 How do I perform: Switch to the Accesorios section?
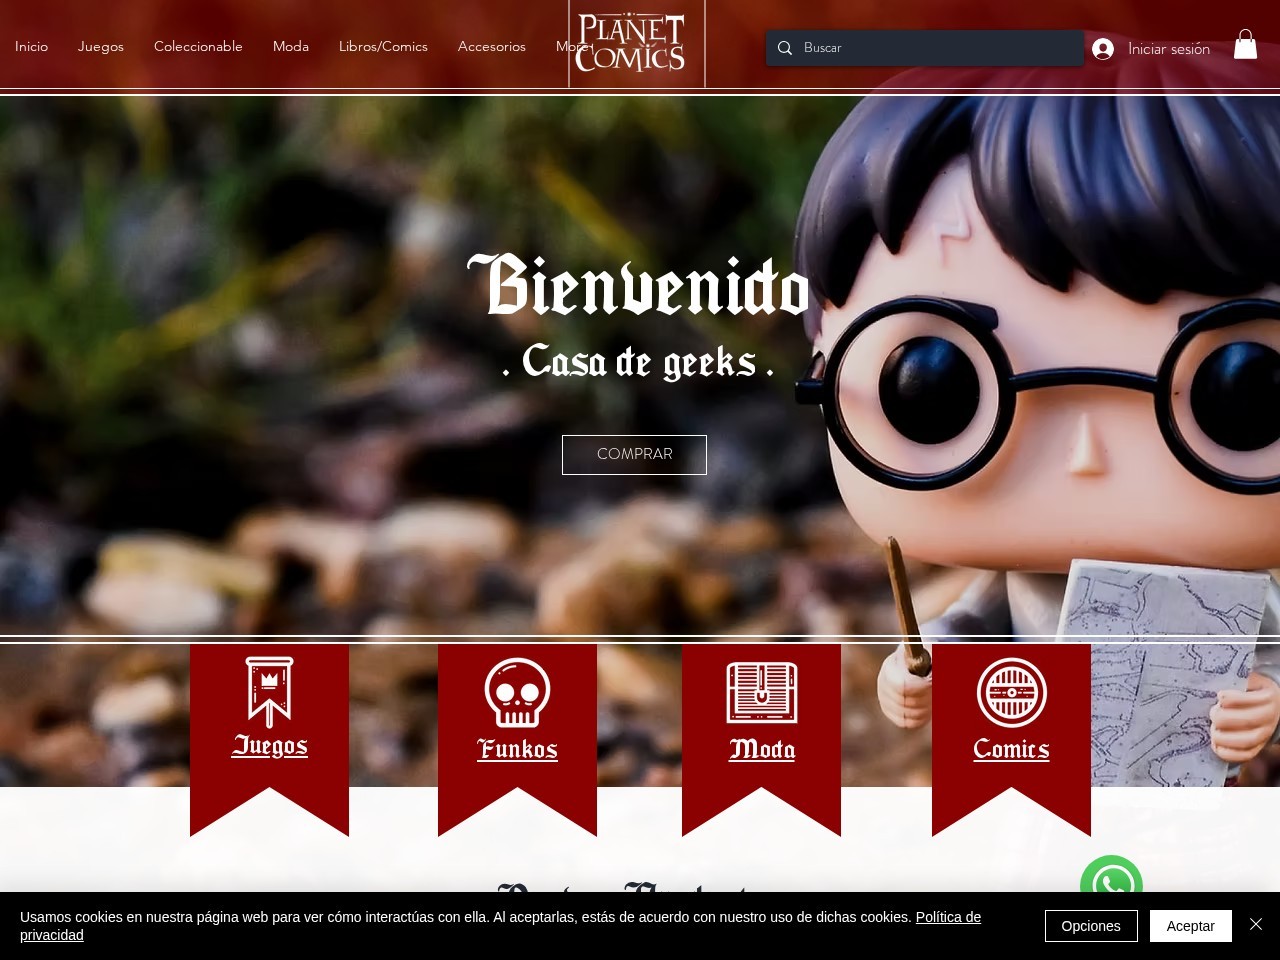491,46
